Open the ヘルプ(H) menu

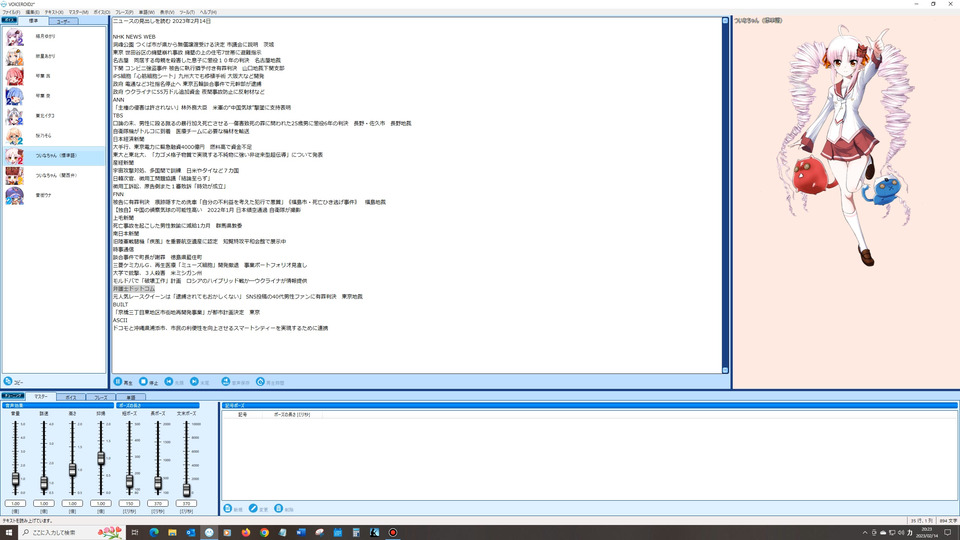[x=208, y=12]
